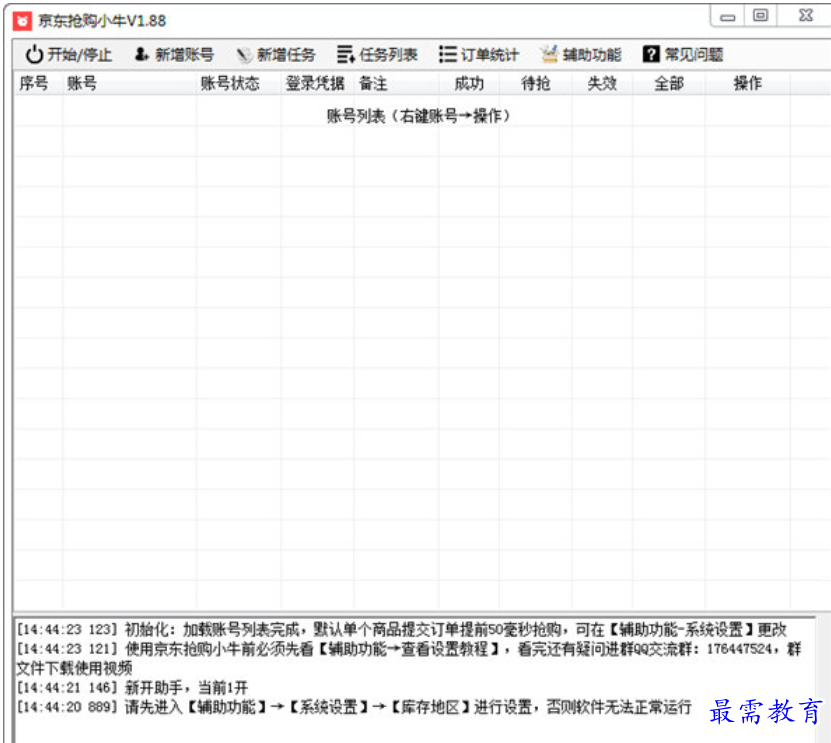Close the 京东抢购小牛 window

point(806,16)
